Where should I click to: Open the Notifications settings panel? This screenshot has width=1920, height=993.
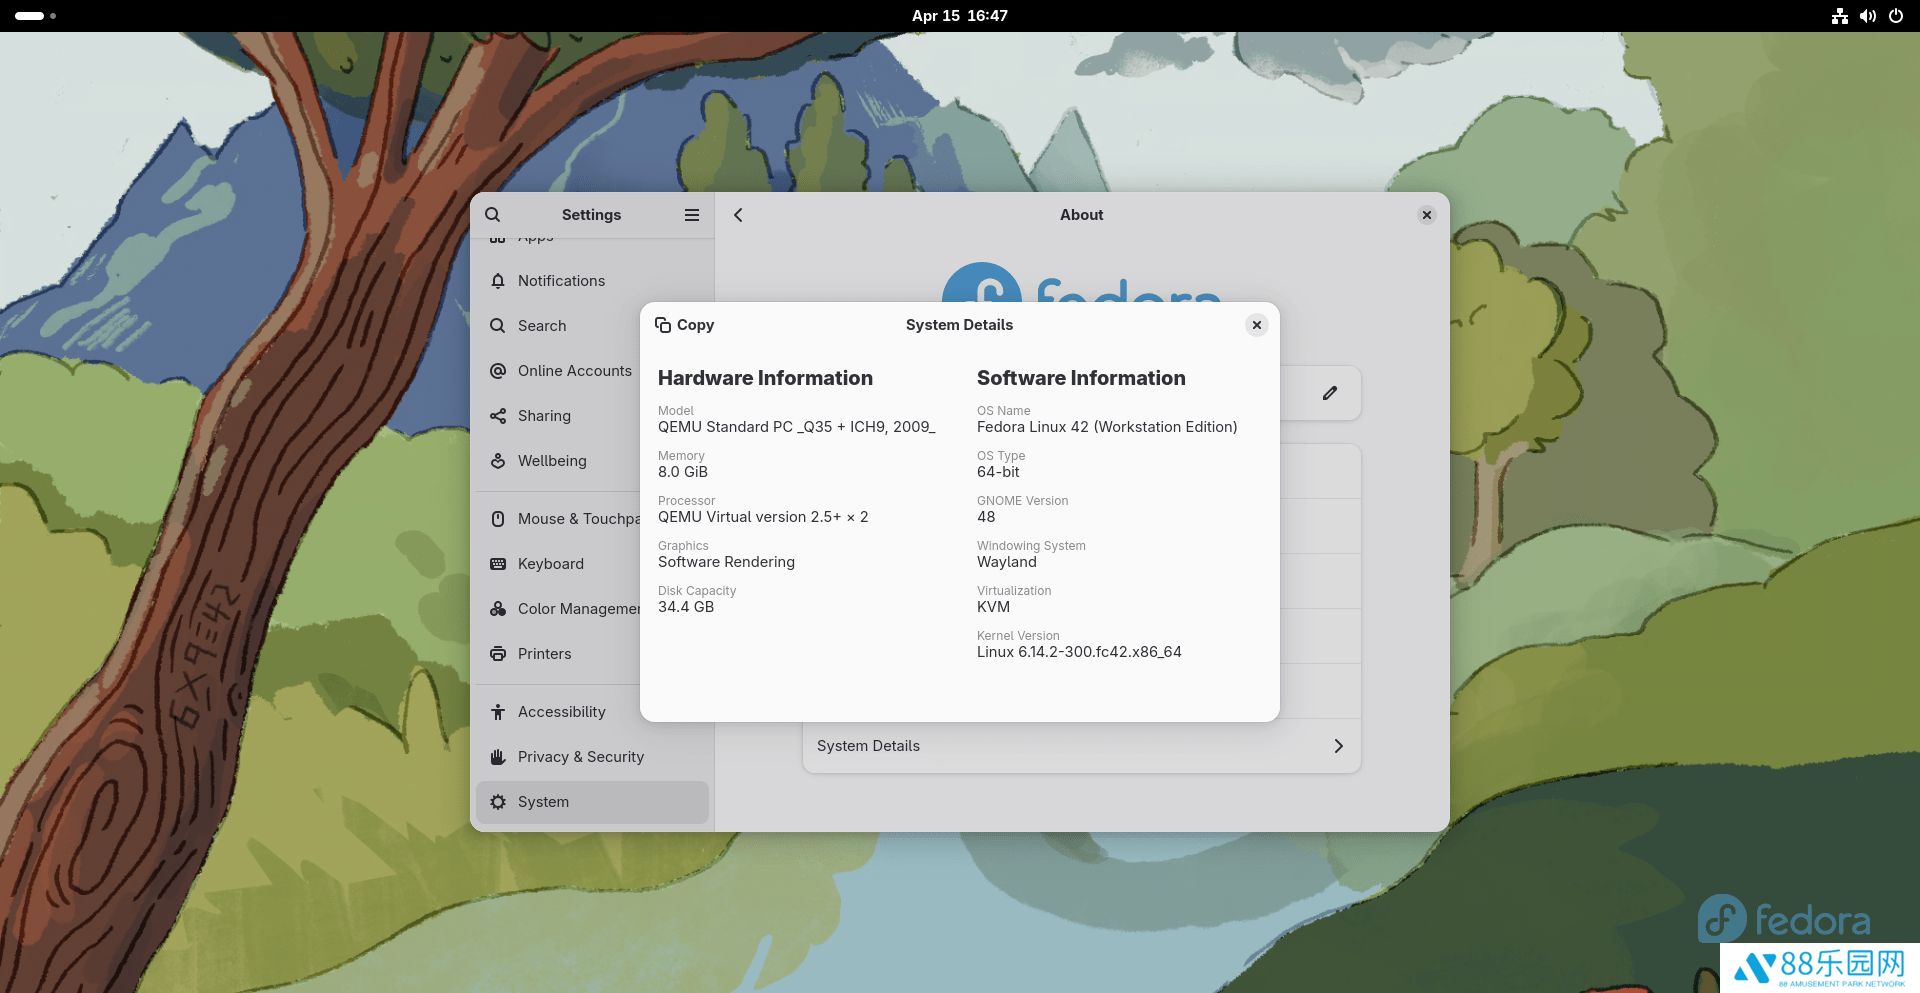click(x=561, y=281)
